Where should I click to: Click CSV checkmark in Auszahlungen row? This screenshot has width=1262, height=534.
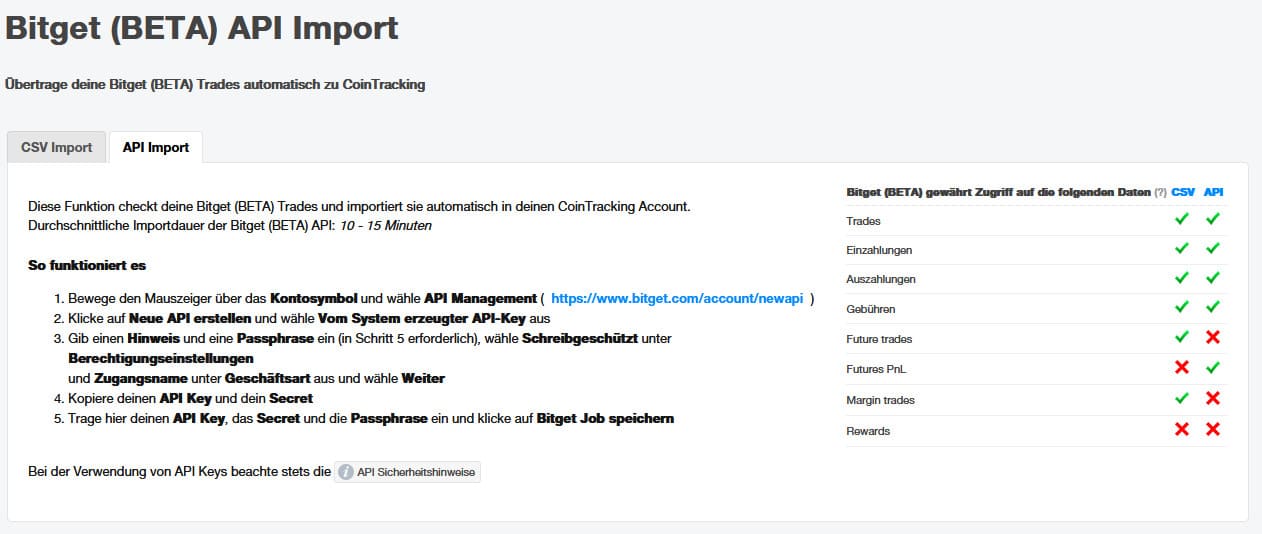coord(1182,278)
